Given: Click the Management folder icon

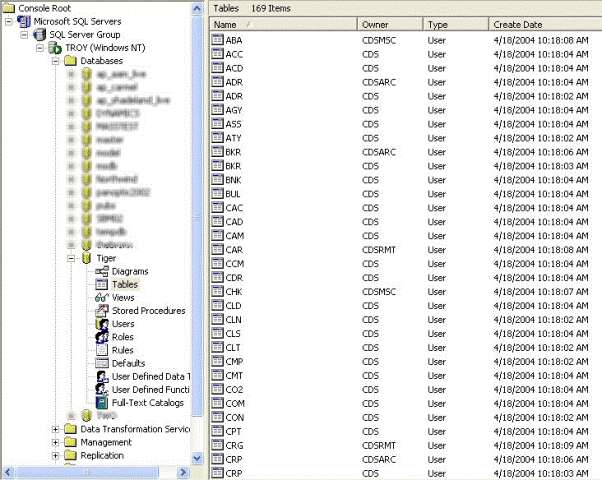Looking at the screenshot, I should coord(70,442).
